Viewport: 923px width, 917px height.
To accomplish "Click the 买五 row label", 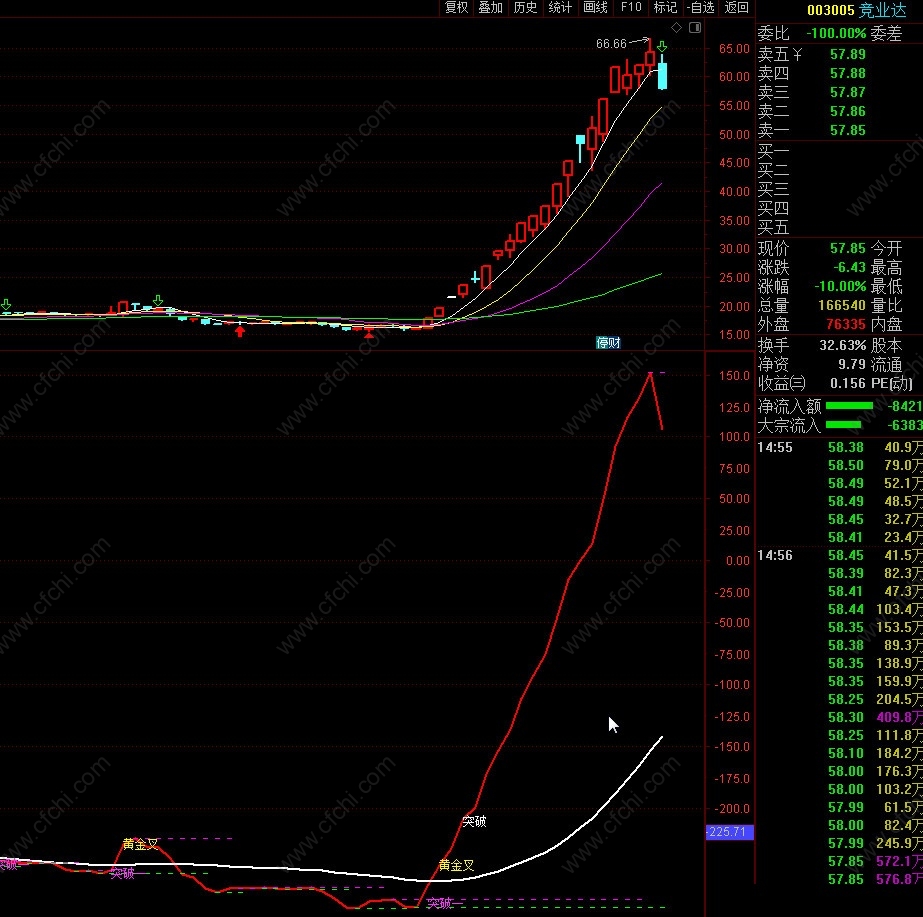I will click(x=773, y=227).
